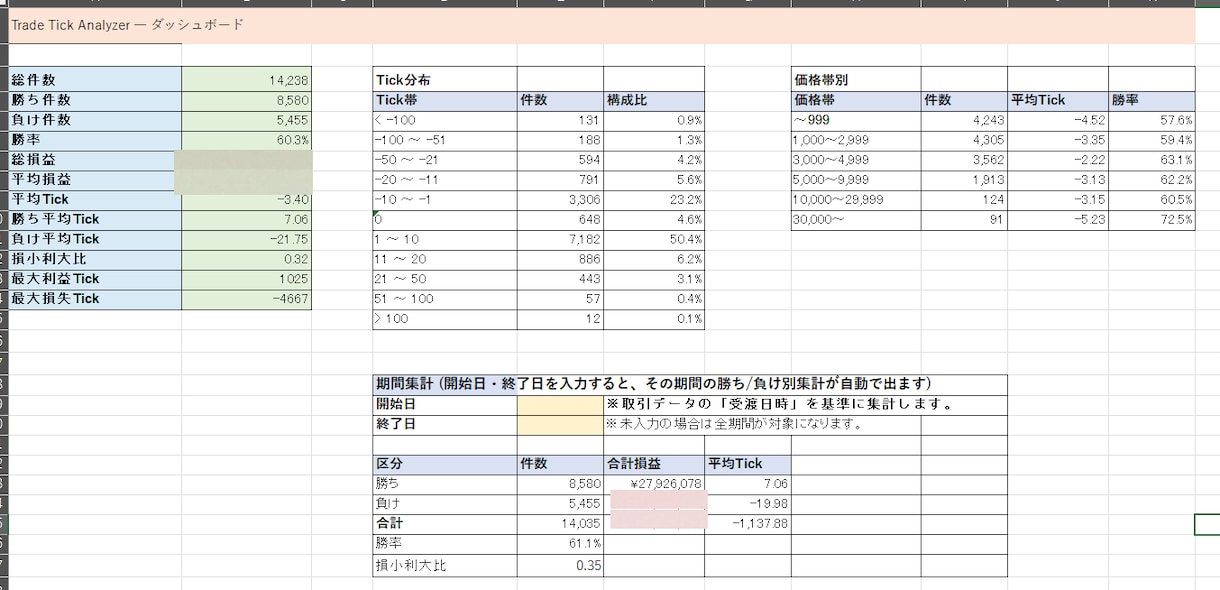Select the 50.4% composition ratio cell
Image resolution: width=1220 pixels, height=590 pixels.
tap(654, 240)
